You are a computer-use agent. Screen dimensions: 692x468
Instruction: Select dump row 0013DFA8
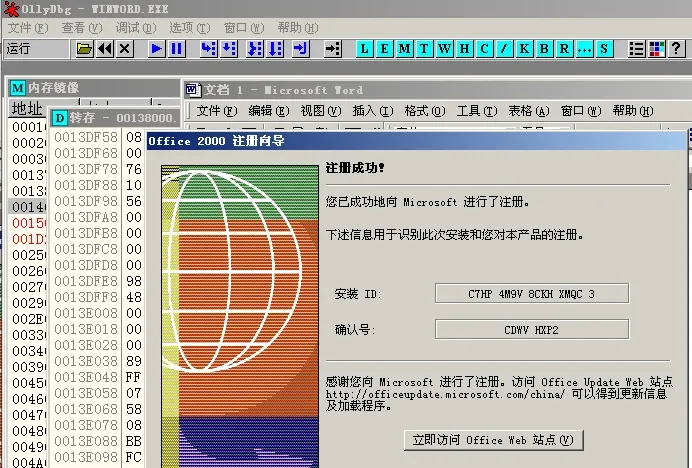pos(98,217)
